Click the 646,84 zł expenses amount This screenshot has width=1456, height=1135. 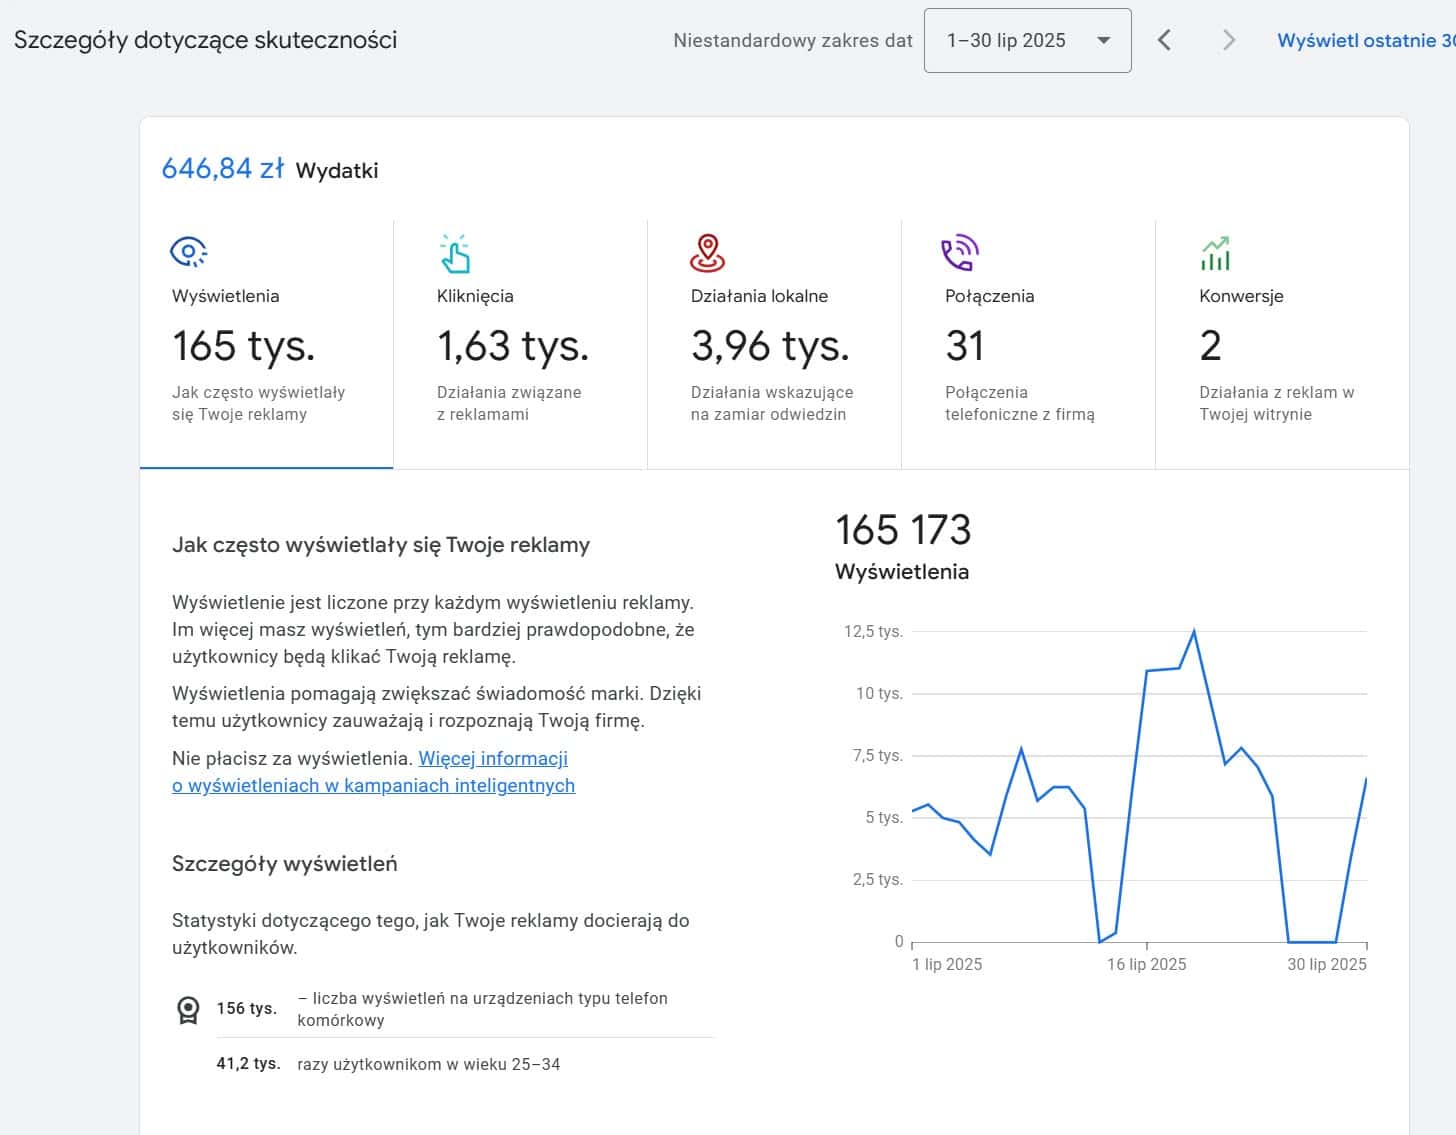click(223, 168)
